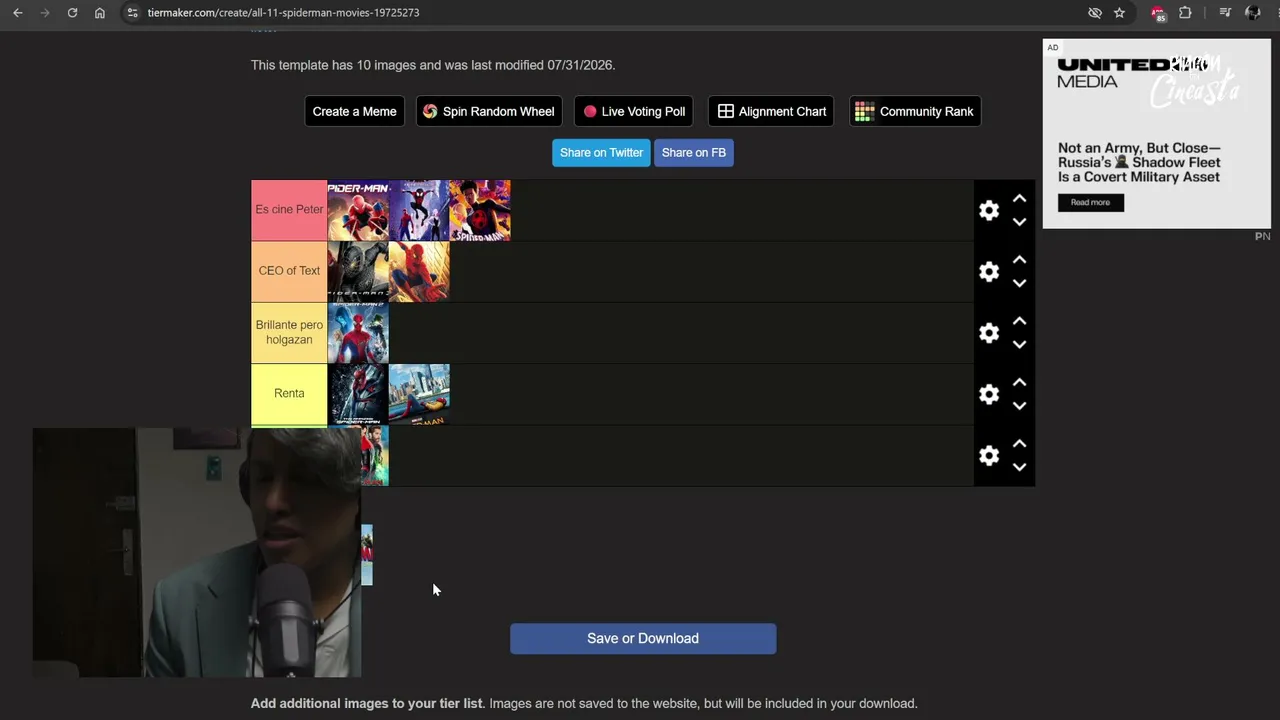This screenshot has width=1280, height=720.
Task: Open settings gear for Es cine Peter tier
Action: (989, 210)
